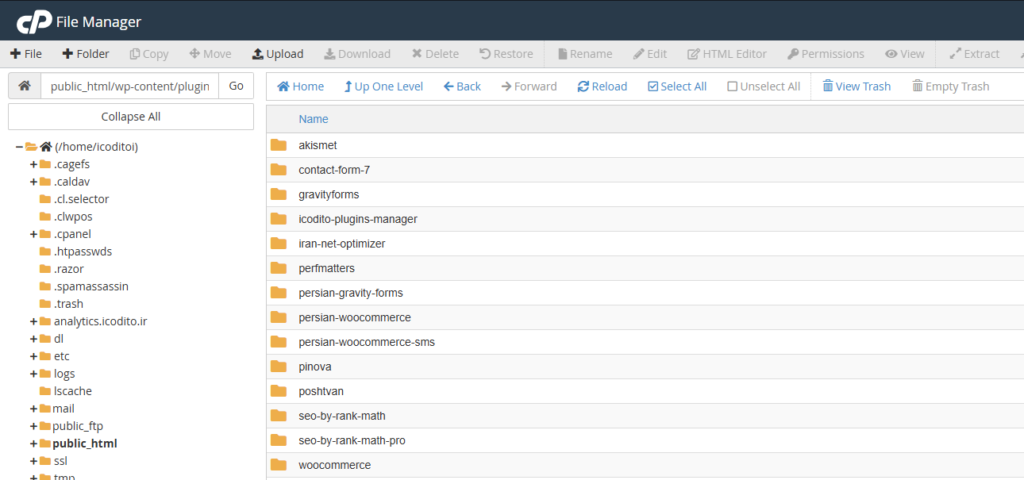This screenshot has height=480, width=1024.
Task: Select .spamassassin in folder tree
Action: pyautogui.click(x=91, y=286)
